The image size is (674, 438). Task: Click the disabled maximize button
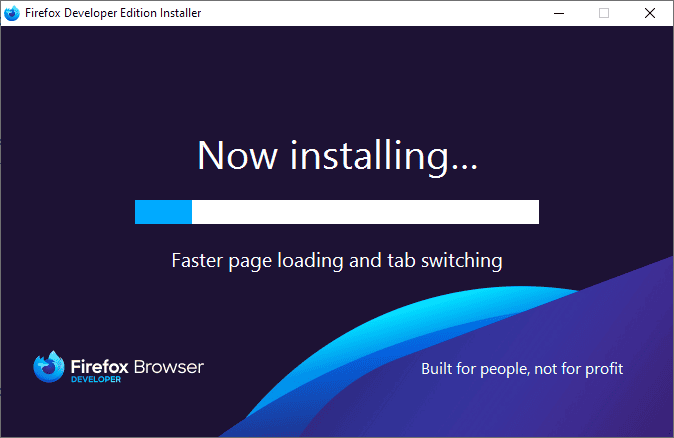[x=604, y=13]
